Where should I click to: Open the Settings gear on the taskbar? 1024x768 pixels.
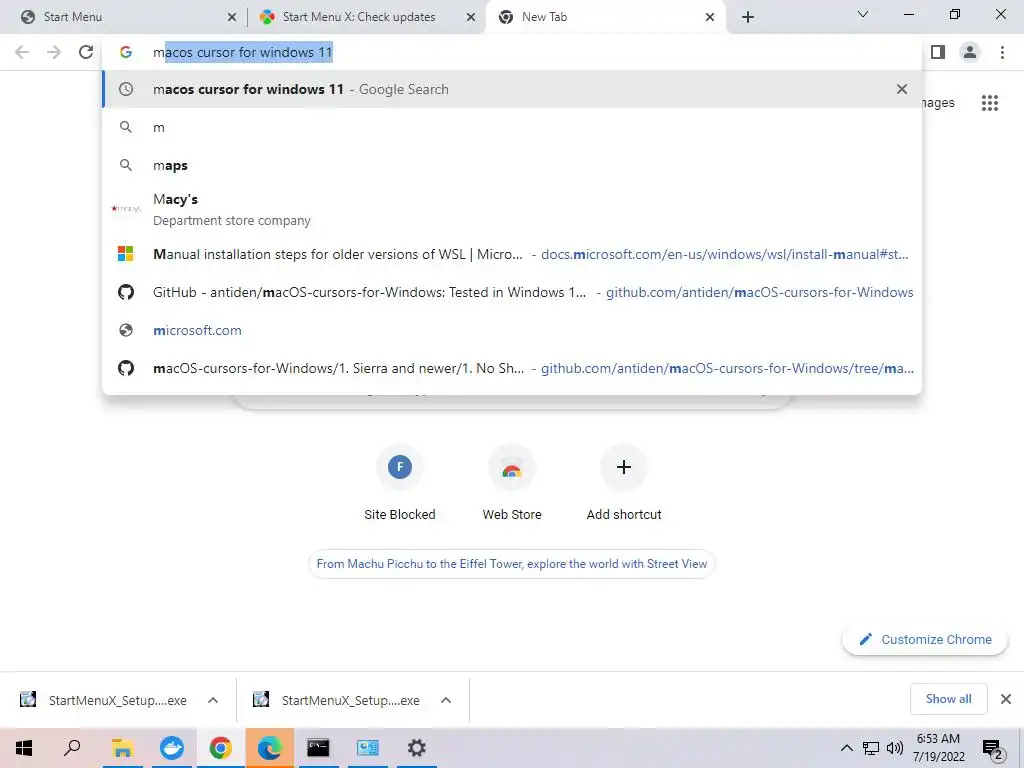click(x=417, y=748)
